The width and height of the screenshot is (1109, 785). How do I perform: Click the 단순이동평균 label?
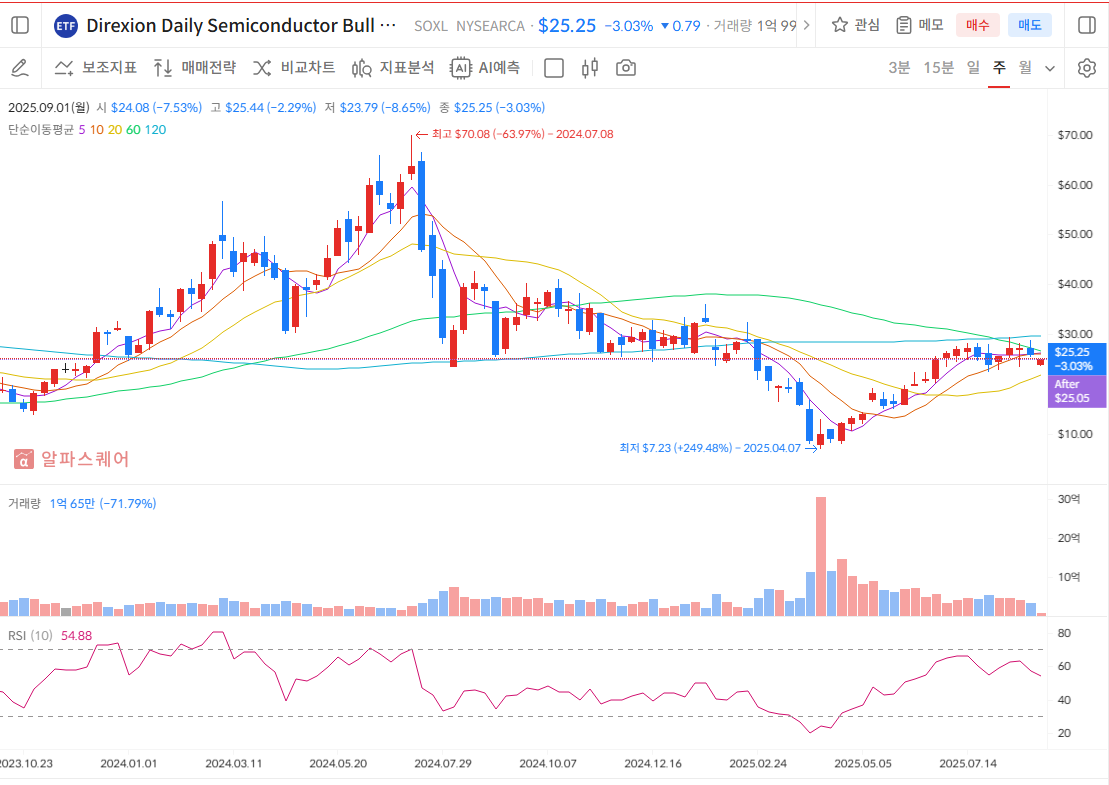tap(41, 130)
